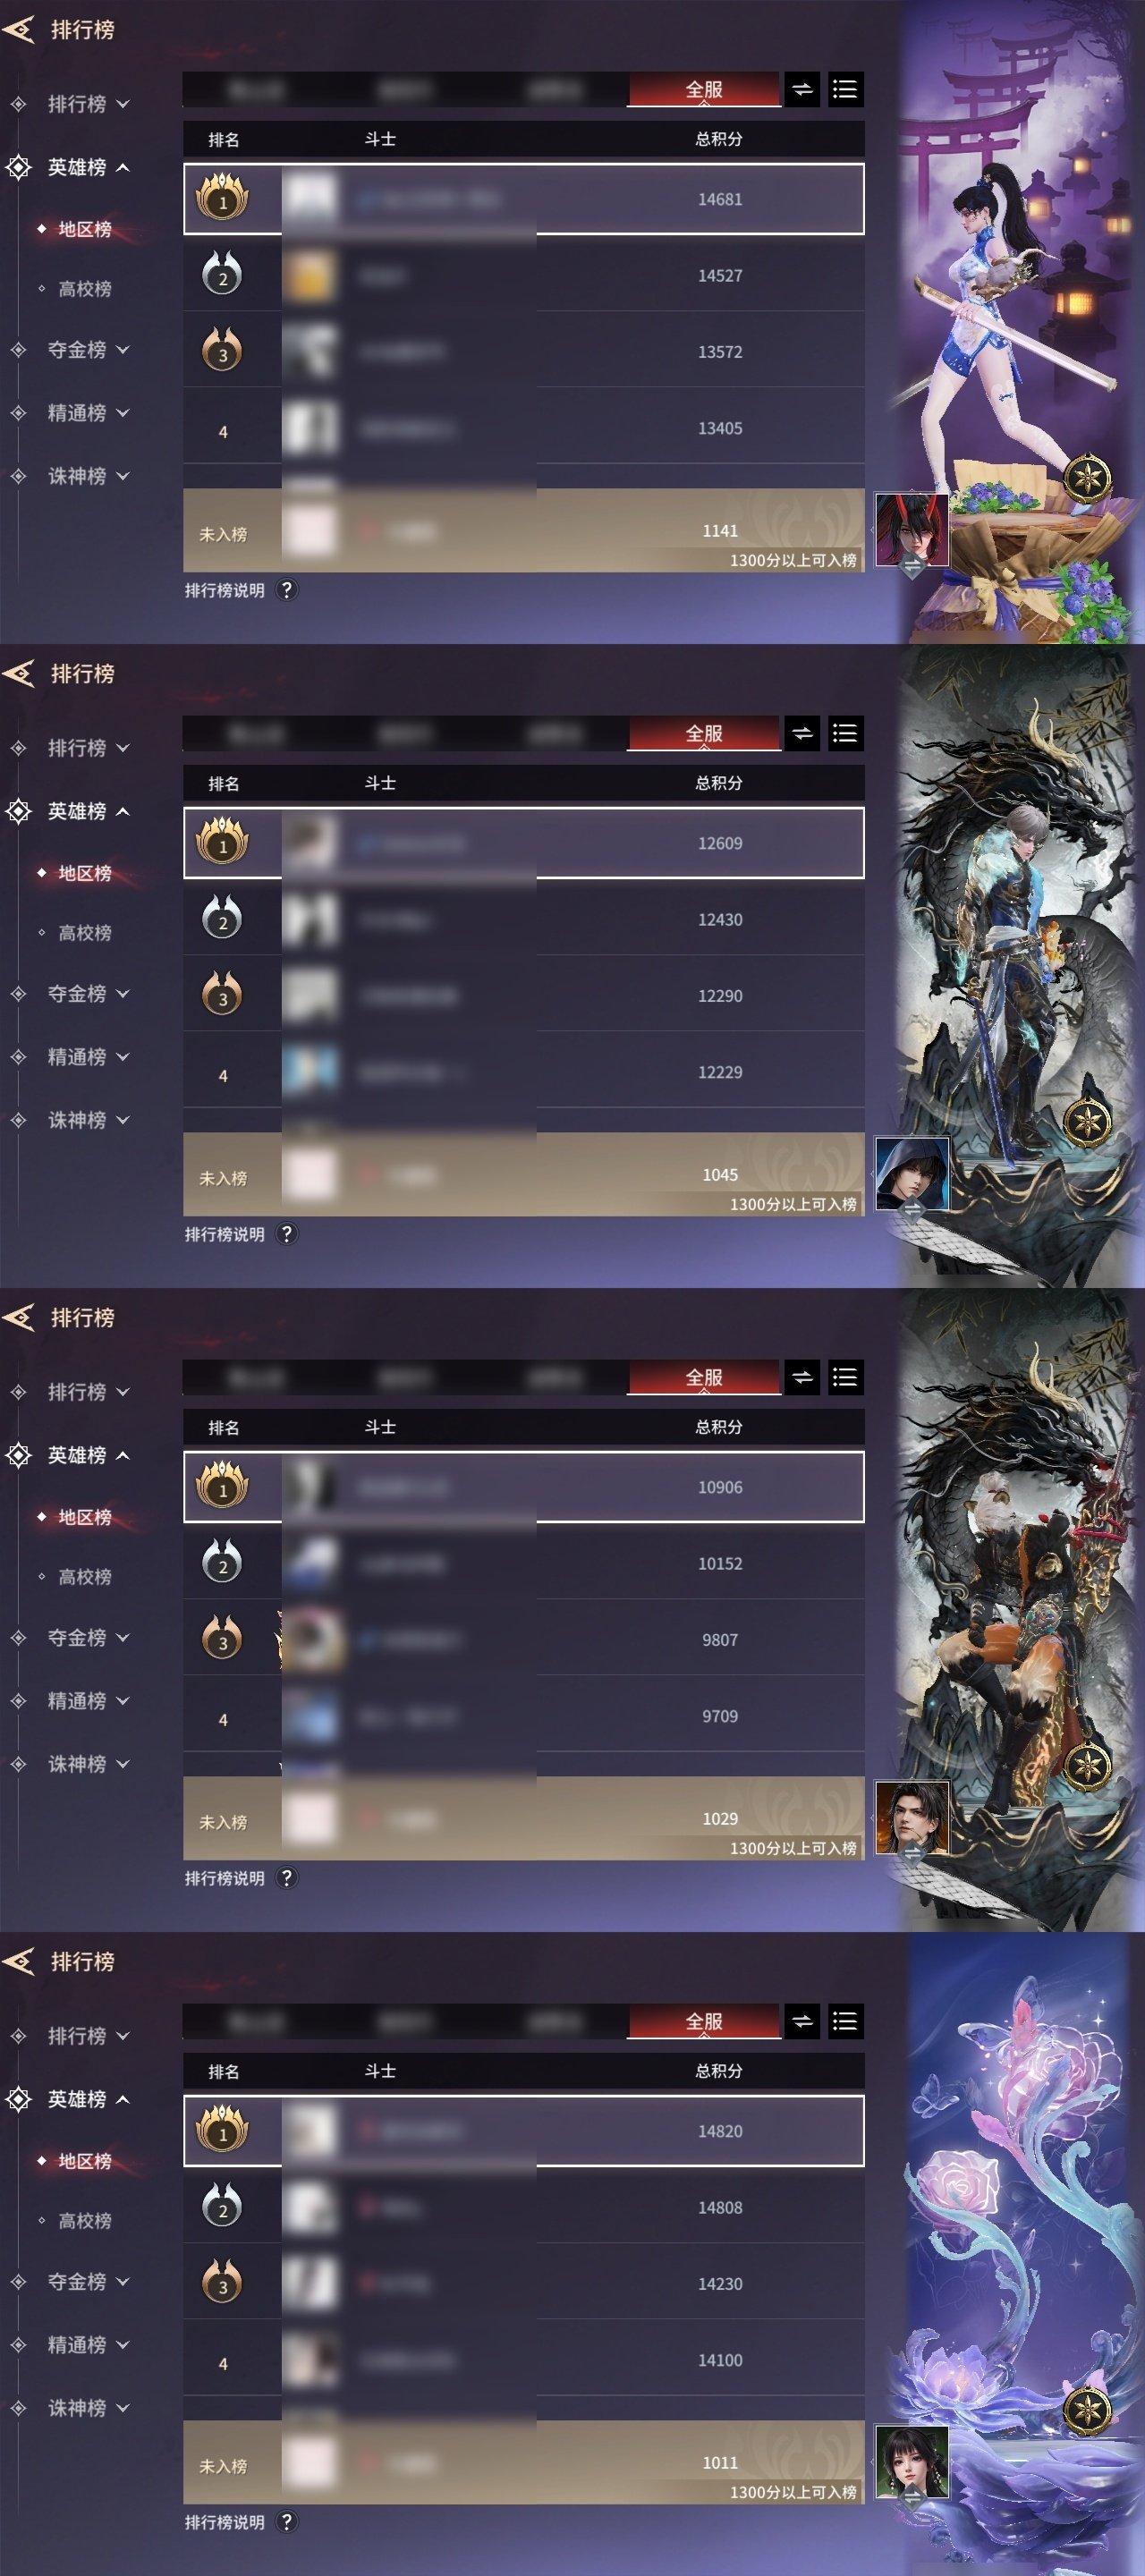Select 地区榜 in the sidebar beside score 12609
1145x2576 pixels.
85,873
